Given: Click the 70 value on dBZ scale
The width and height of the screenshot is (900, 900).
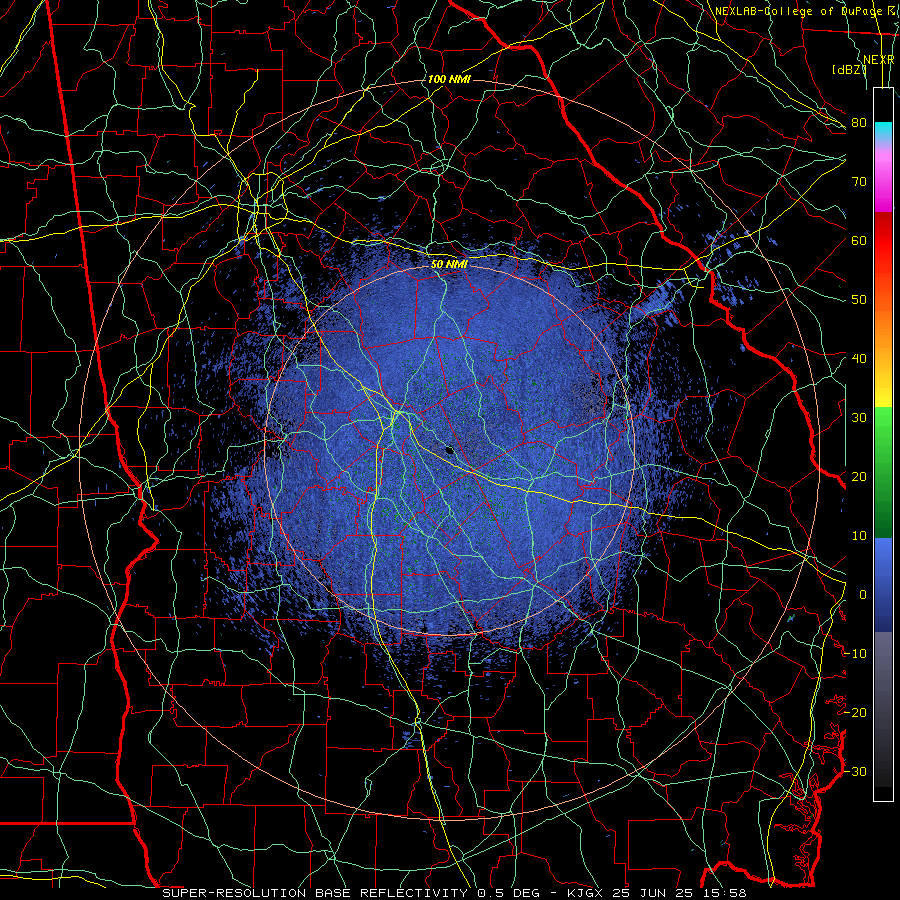Looking at the screenshot, I should pyautogui.click(x=859, y=181).
